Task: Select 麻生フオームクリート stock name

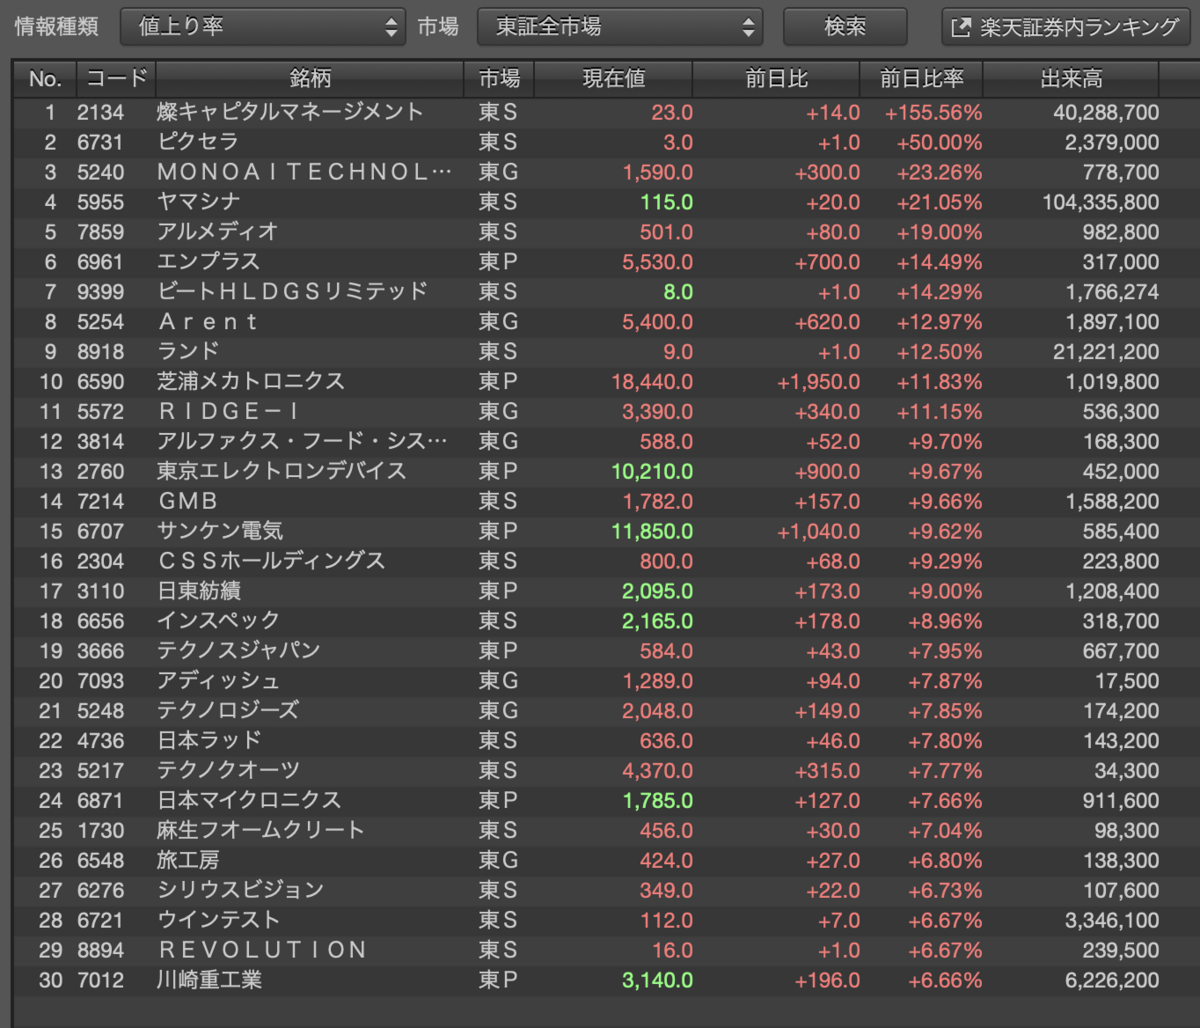Action: pos(261,830)
